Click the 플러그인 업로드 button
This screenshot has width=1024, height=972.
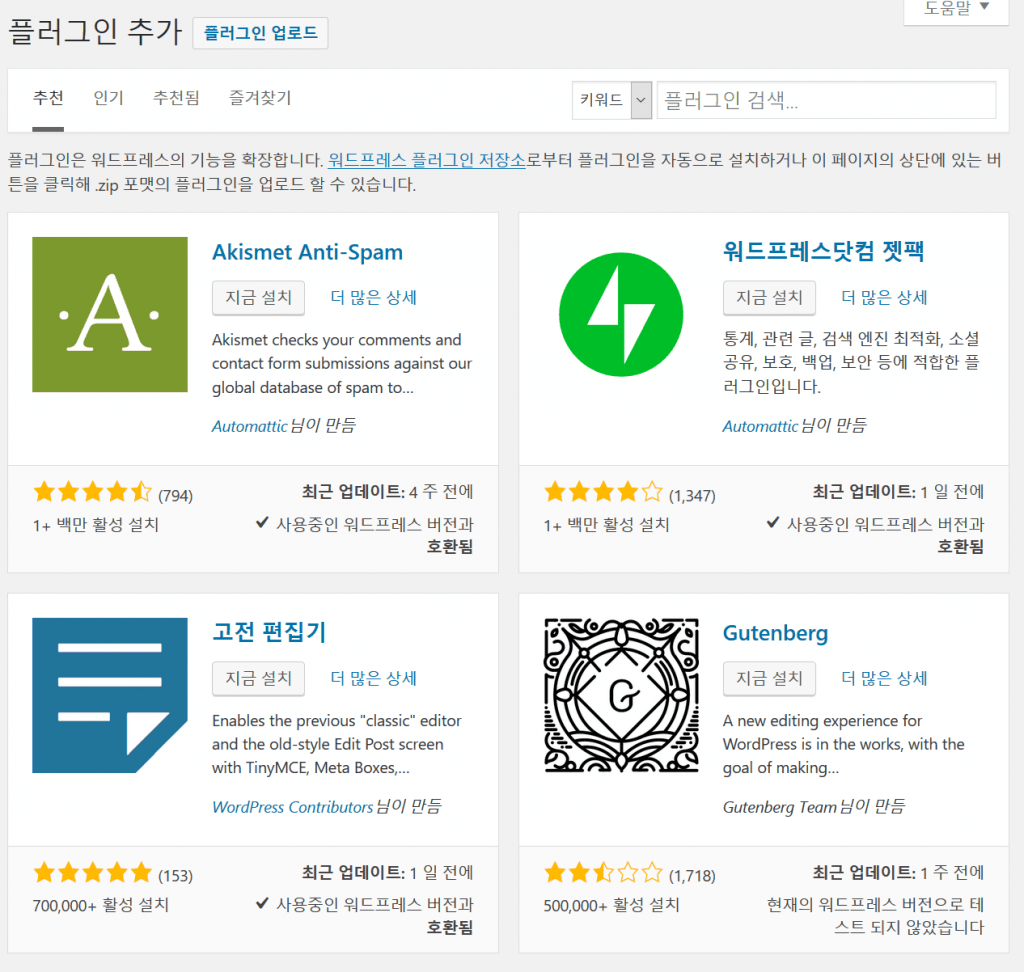[x=260, y=33]
